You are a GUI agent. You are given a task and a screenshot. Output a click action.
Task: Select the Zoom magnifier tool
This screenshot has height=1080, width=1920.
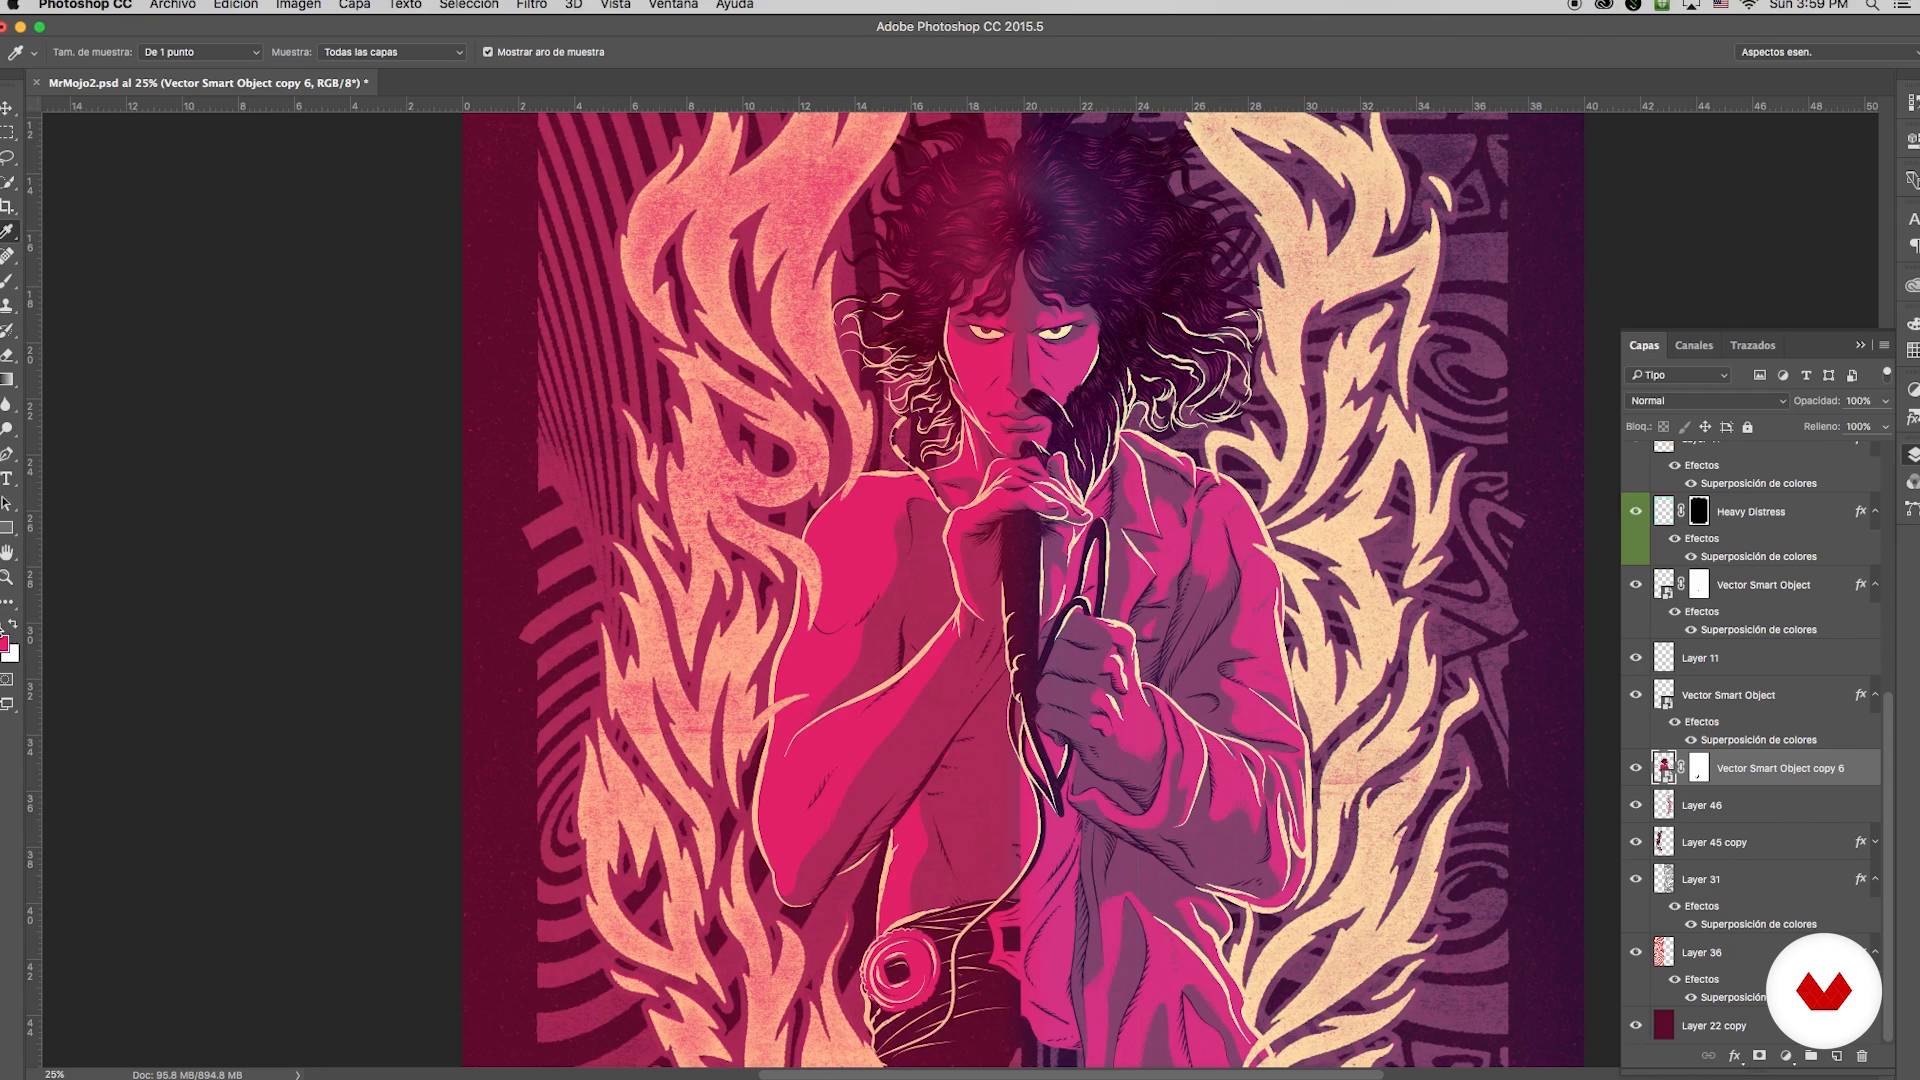pyautogui.click(x=7, y=578)
